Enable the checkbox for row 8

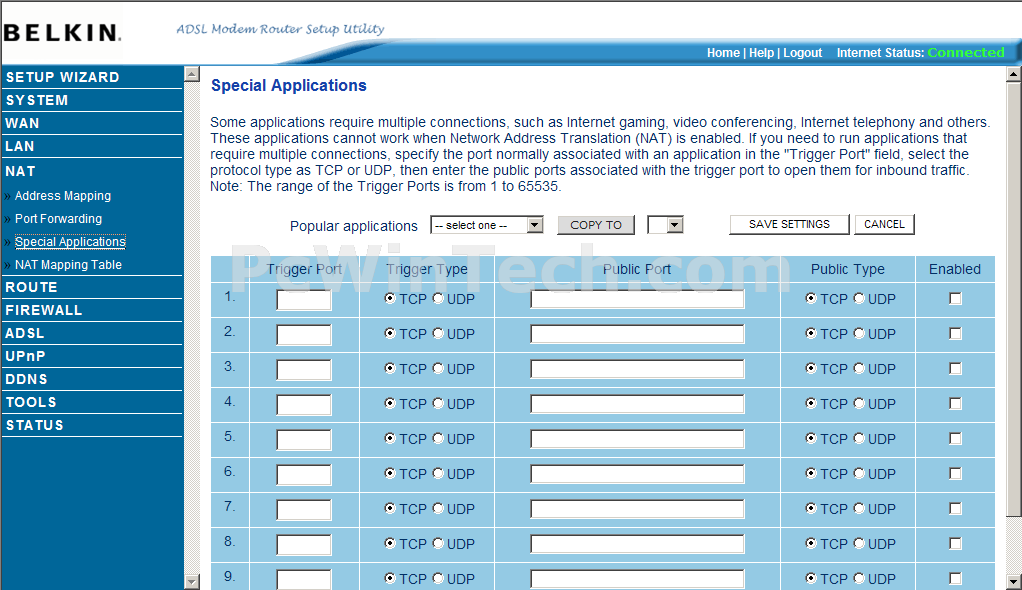pyautogui.click(x=955, y=544)
